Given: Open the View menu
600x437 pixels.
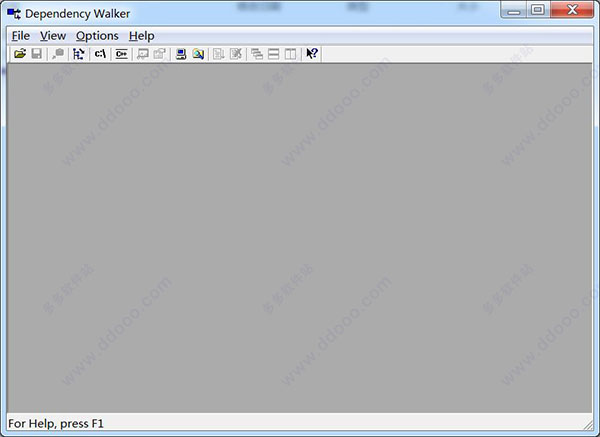Looking at the screenshot, I should pos(53,36).
